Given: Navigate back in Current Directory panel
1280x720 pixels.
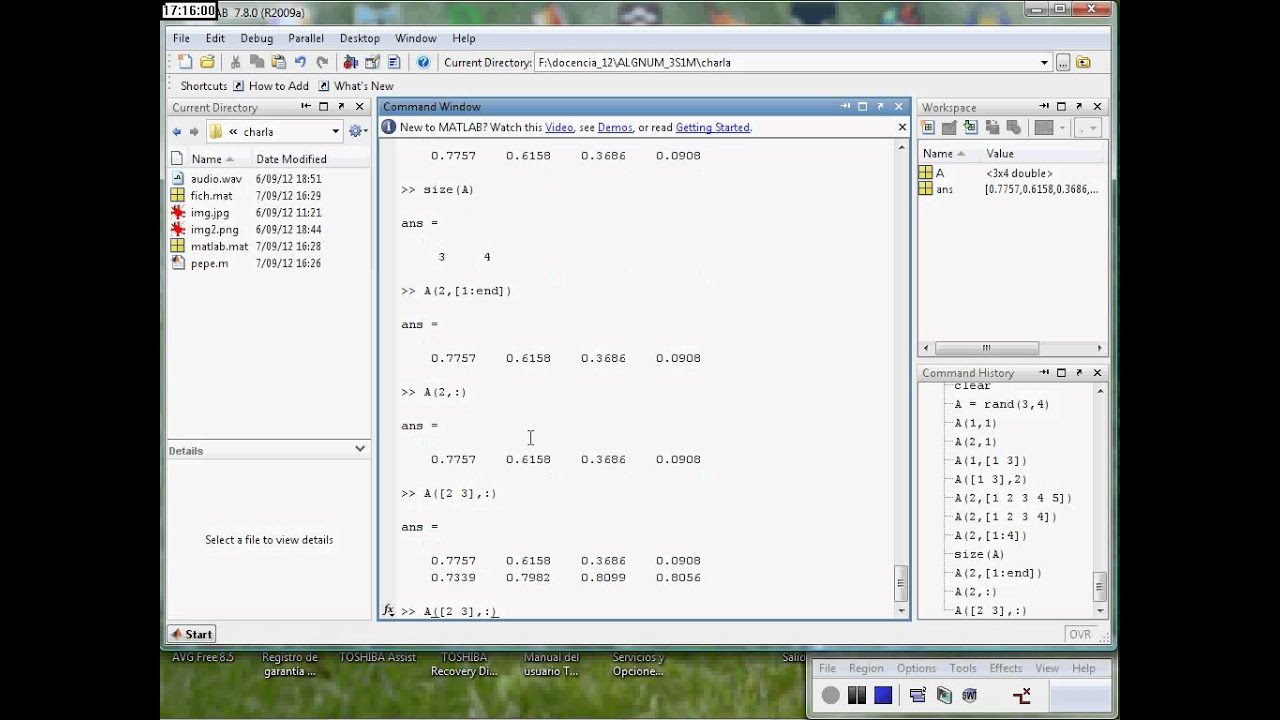Looking at the screenshot, I should 177,131.
